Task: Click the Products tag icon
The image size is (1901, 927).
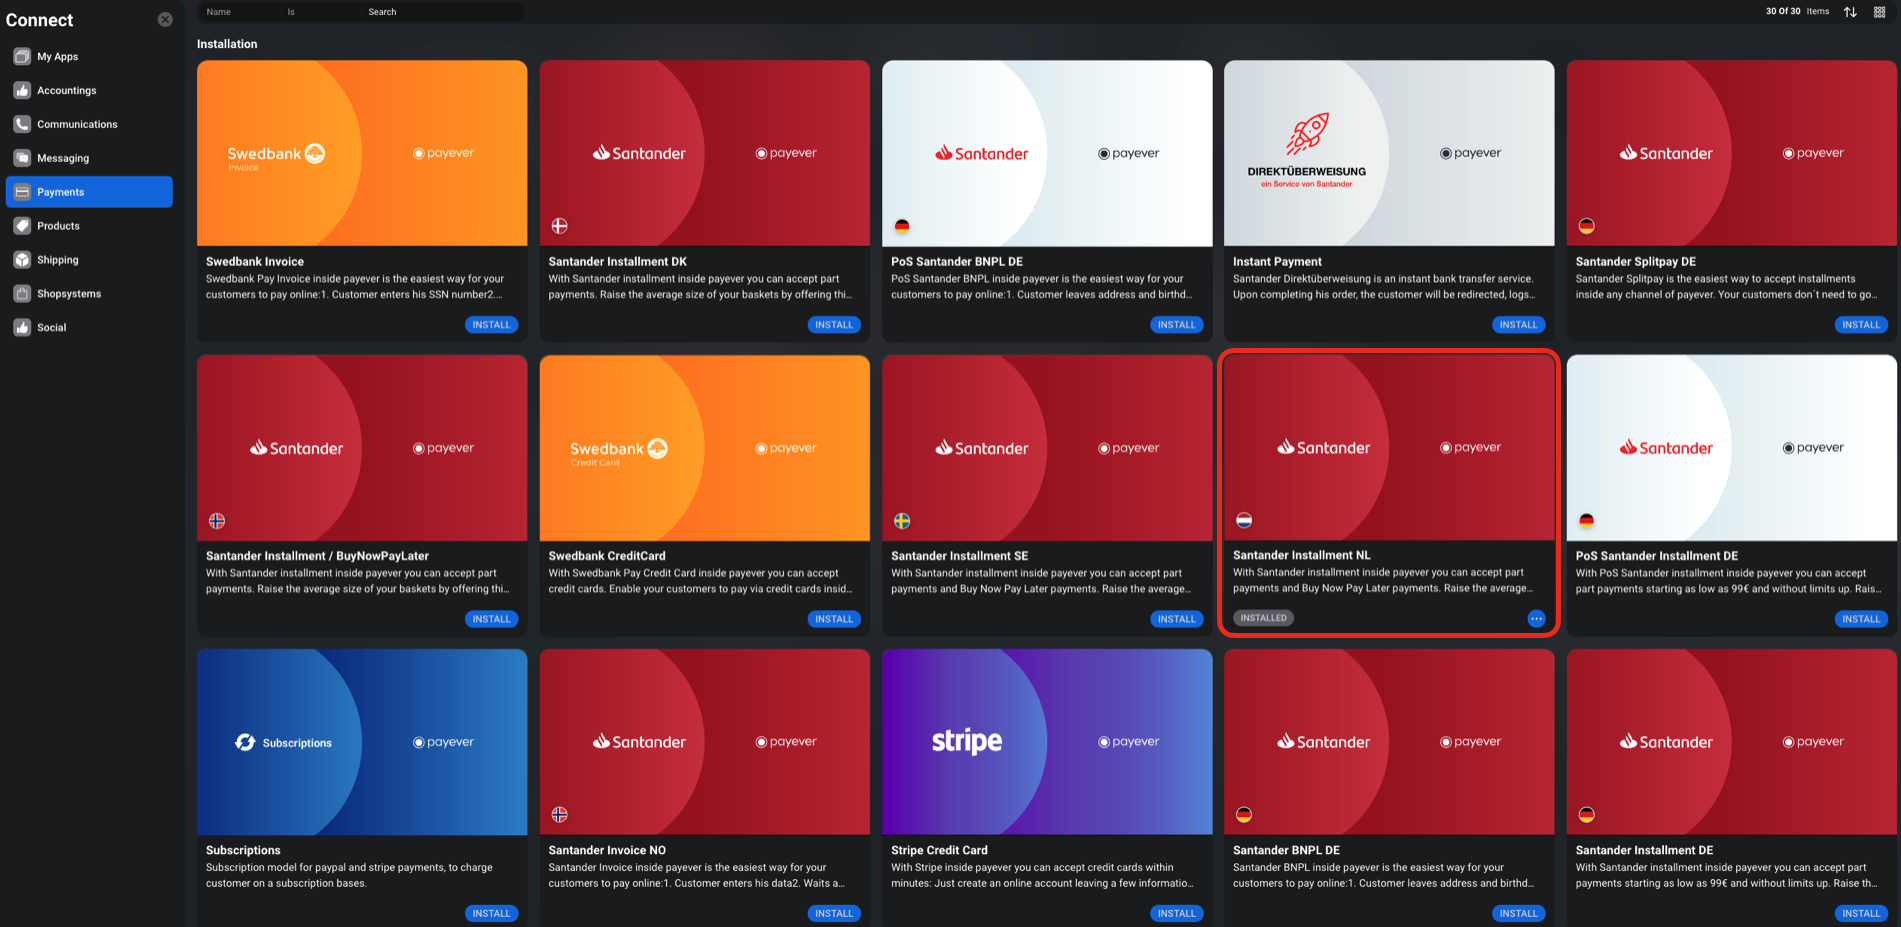Action: tap(22, 226)
